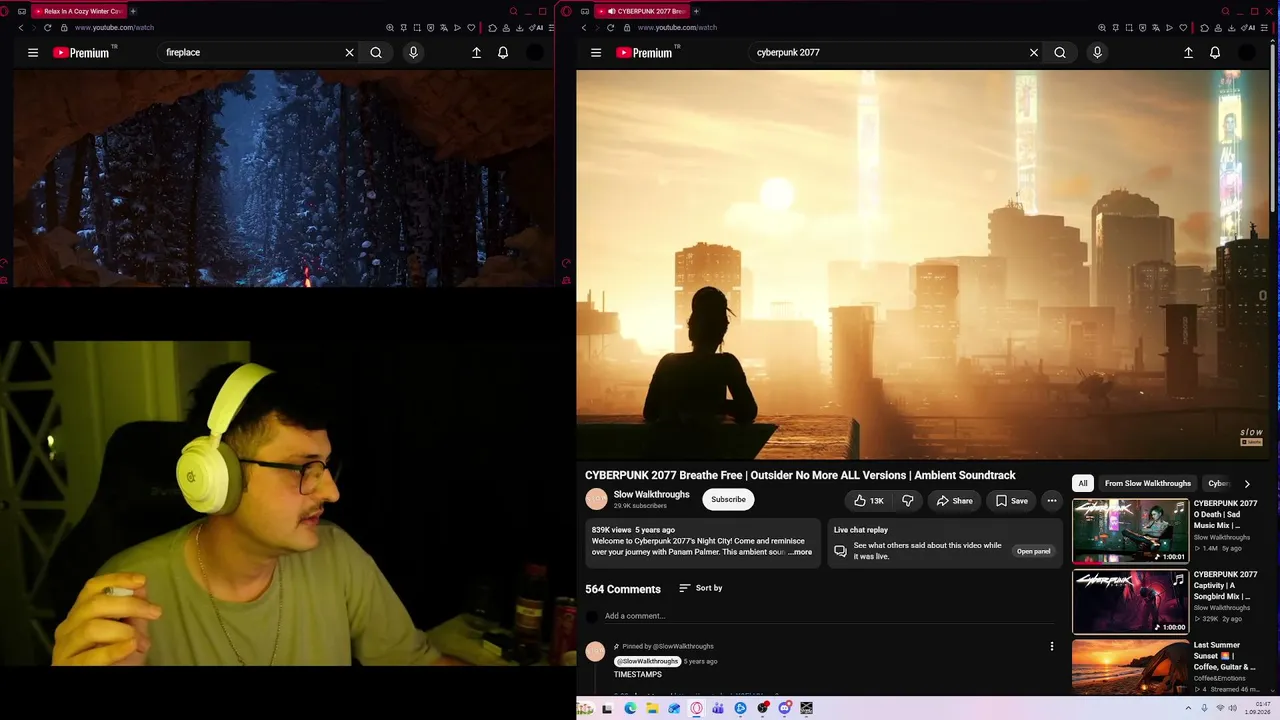This screenshot has height=720, width=1280.
Task: Select the 'From Slow Walkthroughs' chip
Action: tap(1148, 484)
